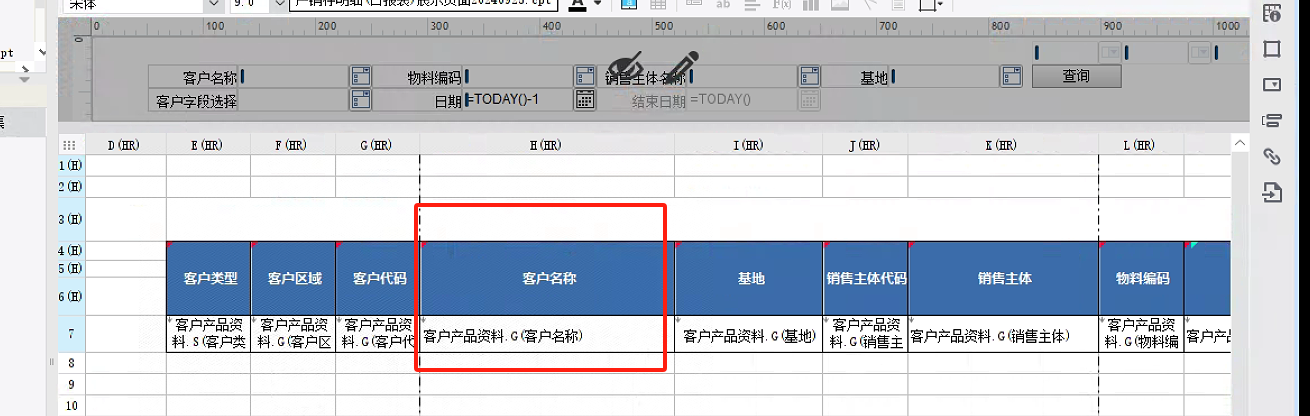Click into the 基地 parameter input field
Image resolution: width=1310 pixels, height=416 pixels.
point(946,77)
